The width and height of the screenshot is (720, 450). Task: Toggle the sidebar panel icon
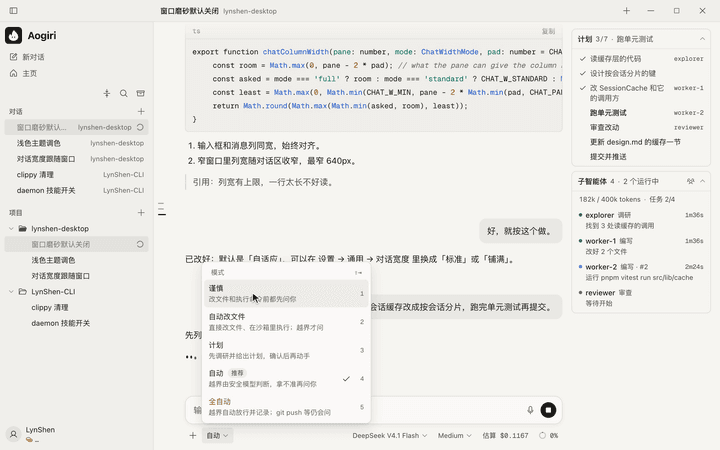click(x=13, y=11)
